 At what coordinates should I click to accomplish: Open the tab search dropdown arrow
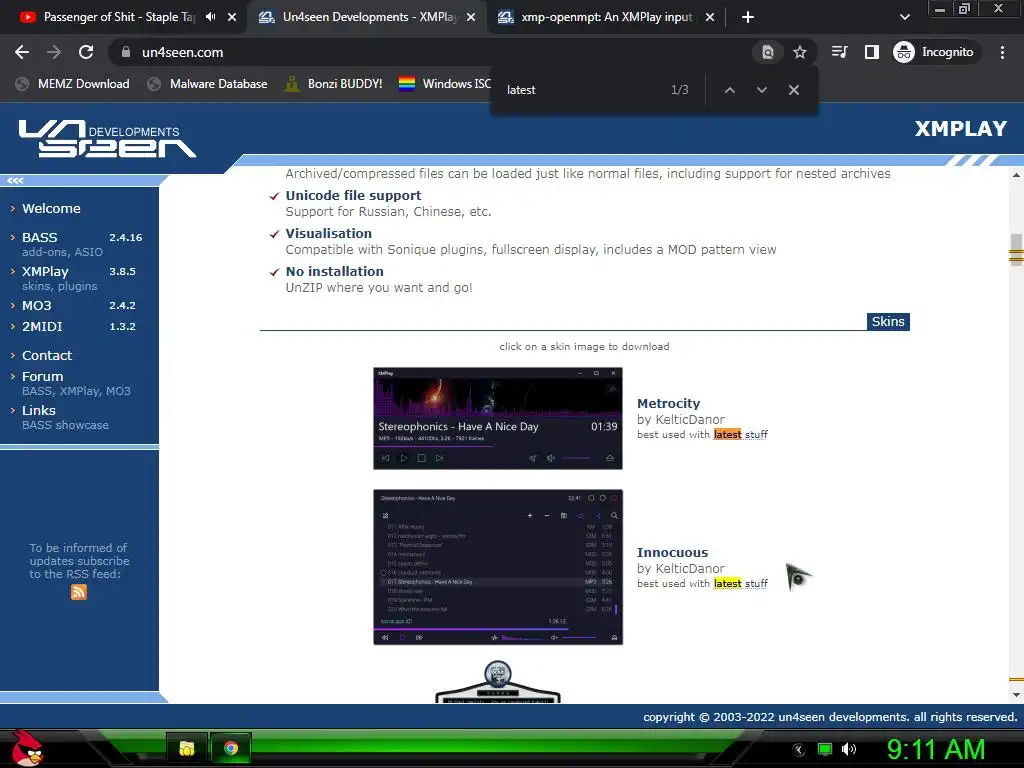click(x=904, y=17)
